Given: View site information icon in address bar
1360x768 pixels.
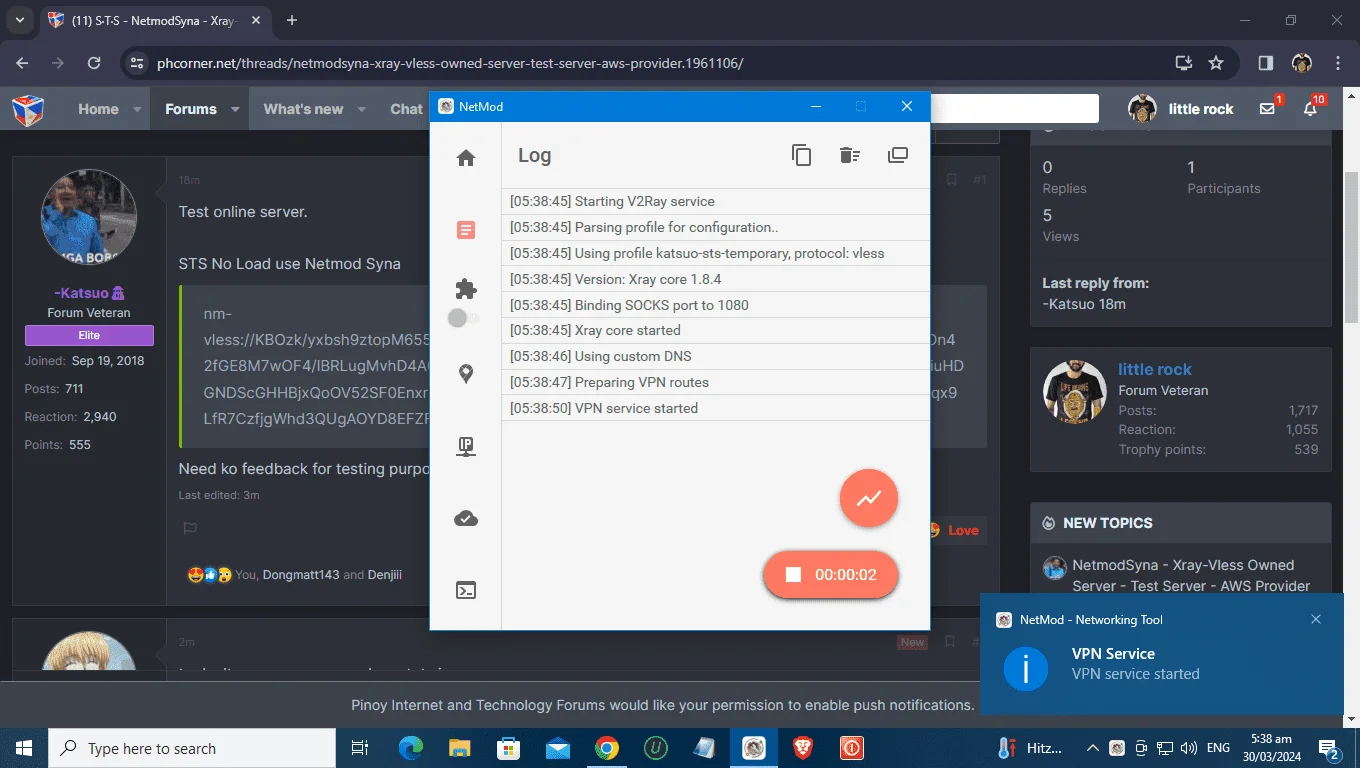Looking at the screenshot, I should click(138, 63).
